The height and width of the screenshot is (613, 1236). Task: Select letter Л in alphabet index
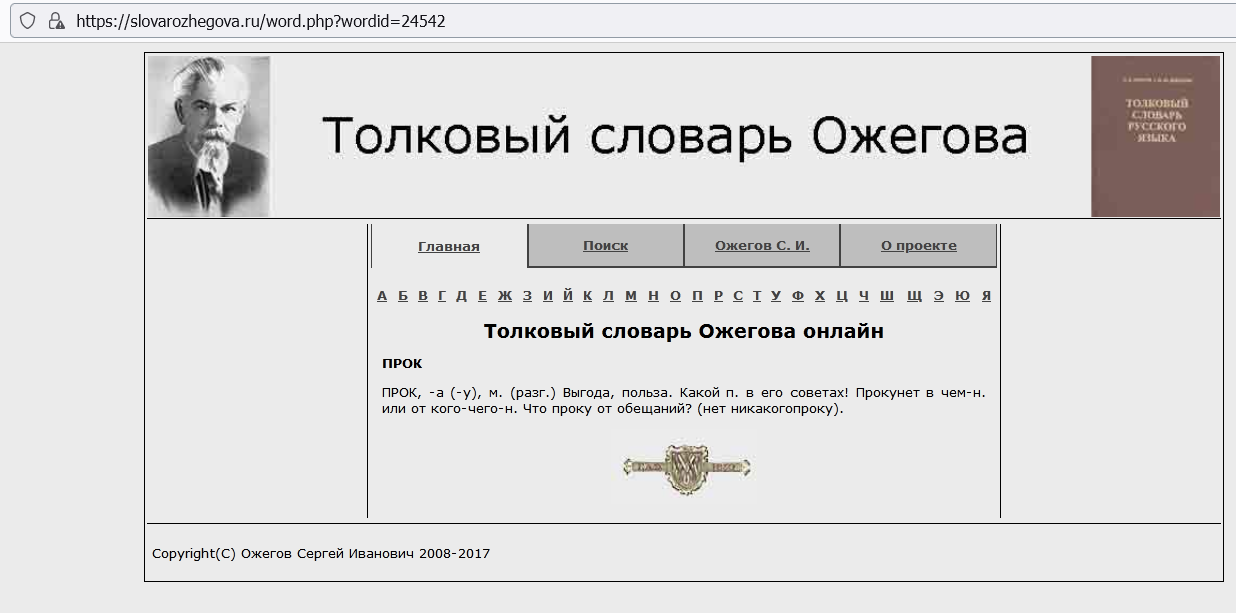608,295
